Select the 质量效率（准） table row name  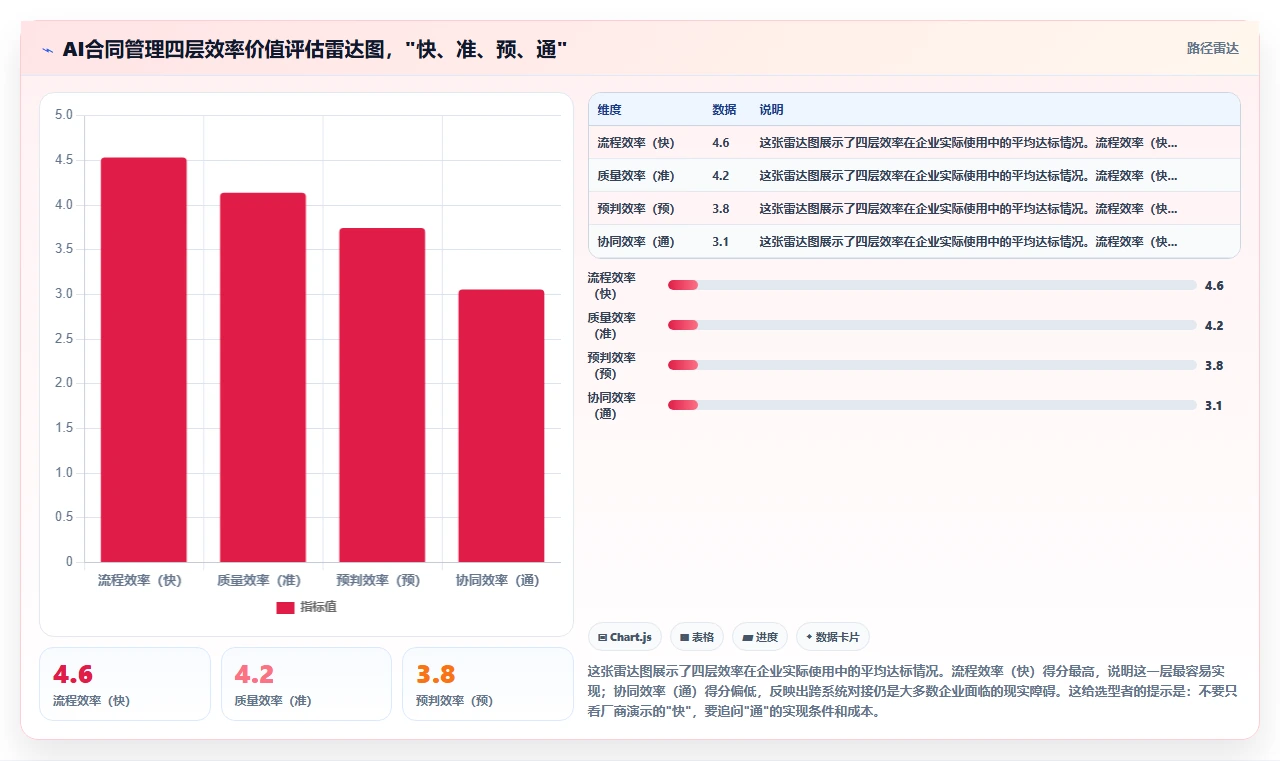click(x=635, y=176)
